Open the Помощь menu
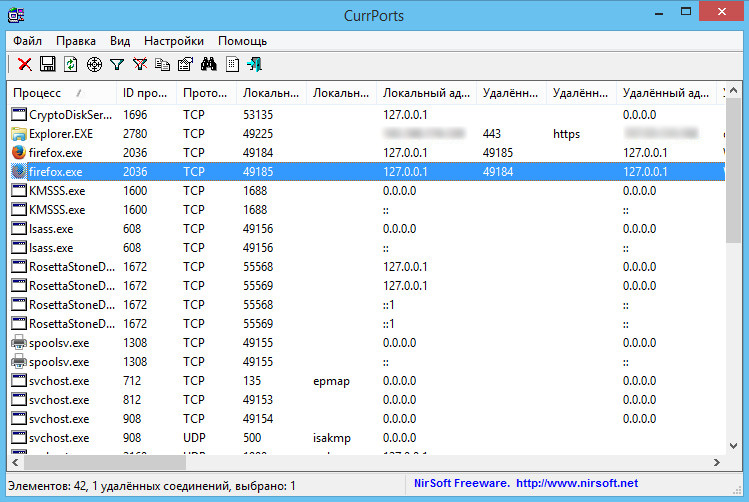 click(242, 41)
